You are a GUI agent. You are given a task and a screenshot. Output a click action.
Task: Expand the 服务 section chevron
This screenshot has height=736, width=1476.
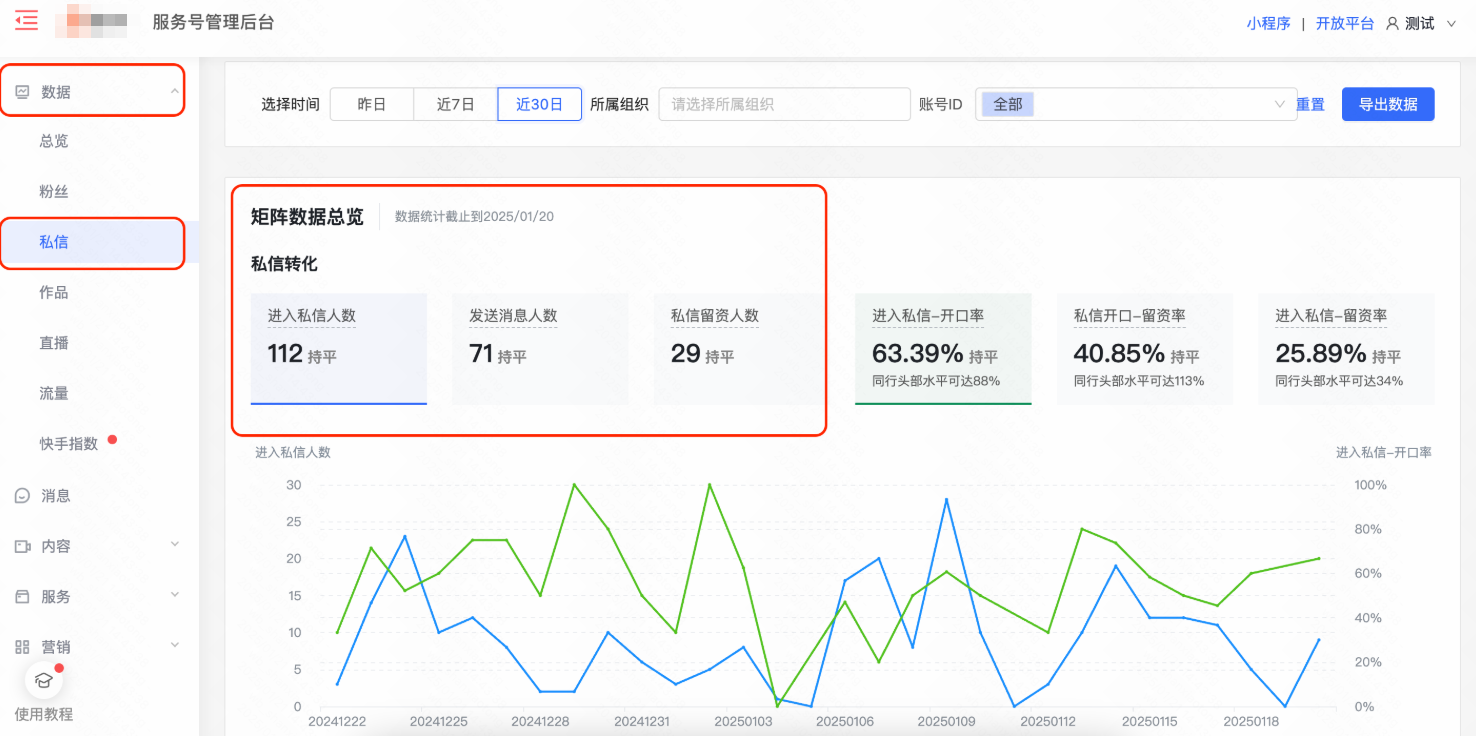point(175,596)
